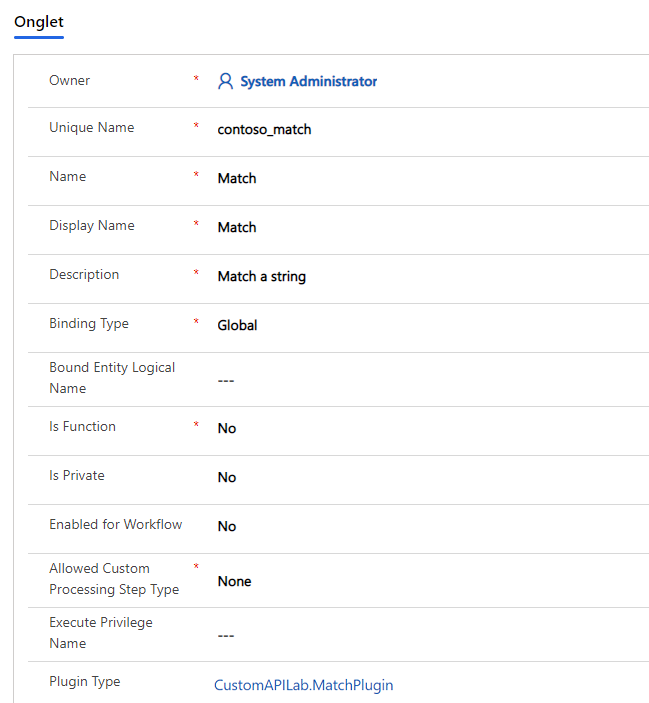Select the Onglet tab
649x703 pixels.
39,22
